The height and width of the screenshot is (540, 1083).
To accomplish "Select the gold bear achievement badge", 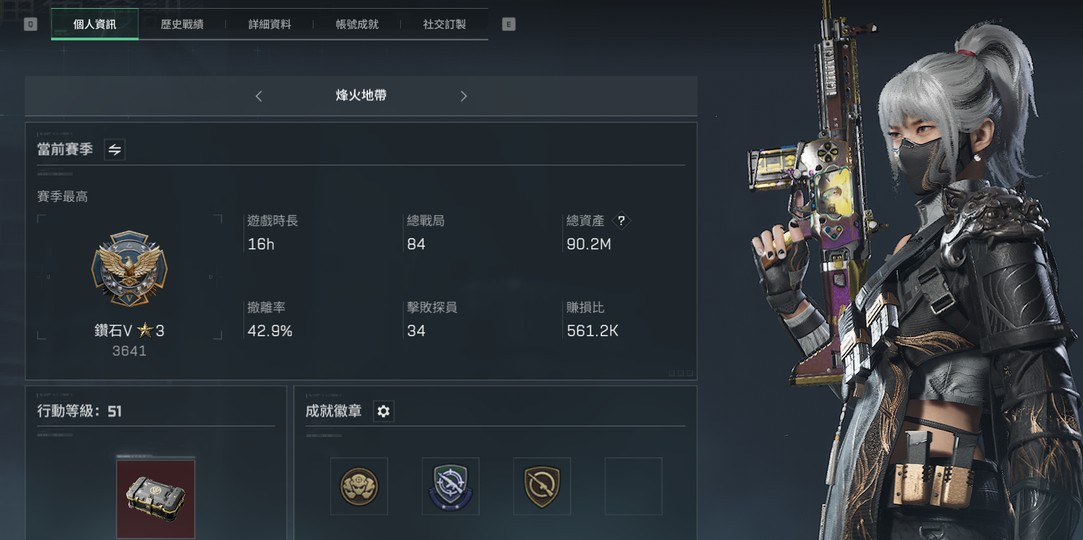I will [x=359, y=486].
